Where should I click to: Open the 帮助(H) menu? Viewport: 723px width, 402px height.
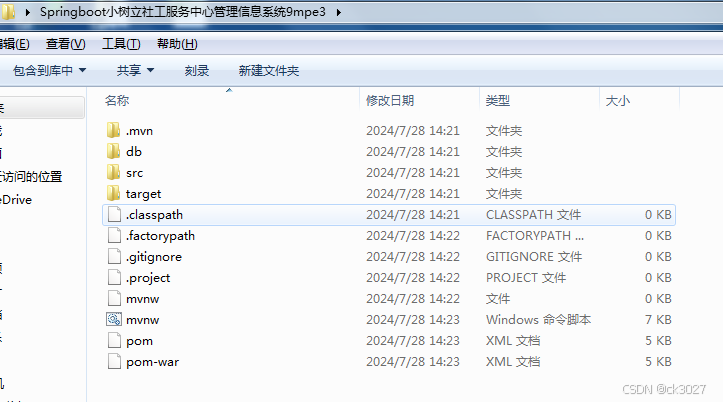(177, 44)
